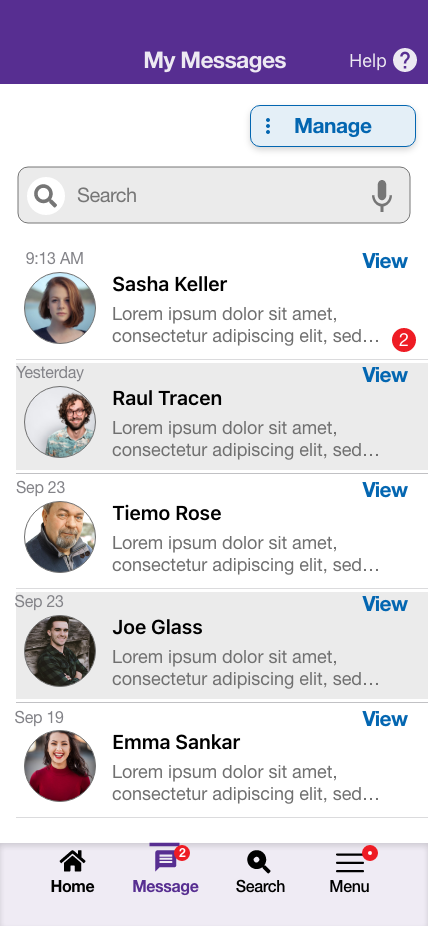Open the Manage button
The height and width of the screenshot is (926, 428).
[x=333, y=126]
